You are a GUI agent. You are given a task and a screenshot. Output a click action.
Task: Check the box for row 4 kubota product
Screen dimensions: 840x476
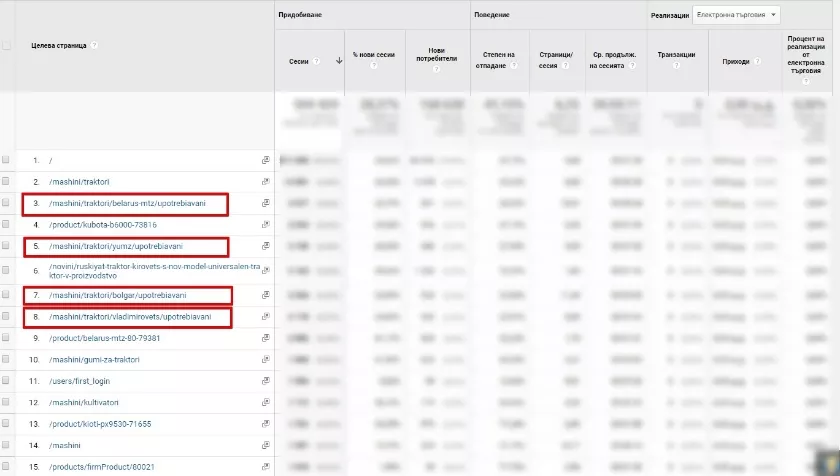coord(5,224)
